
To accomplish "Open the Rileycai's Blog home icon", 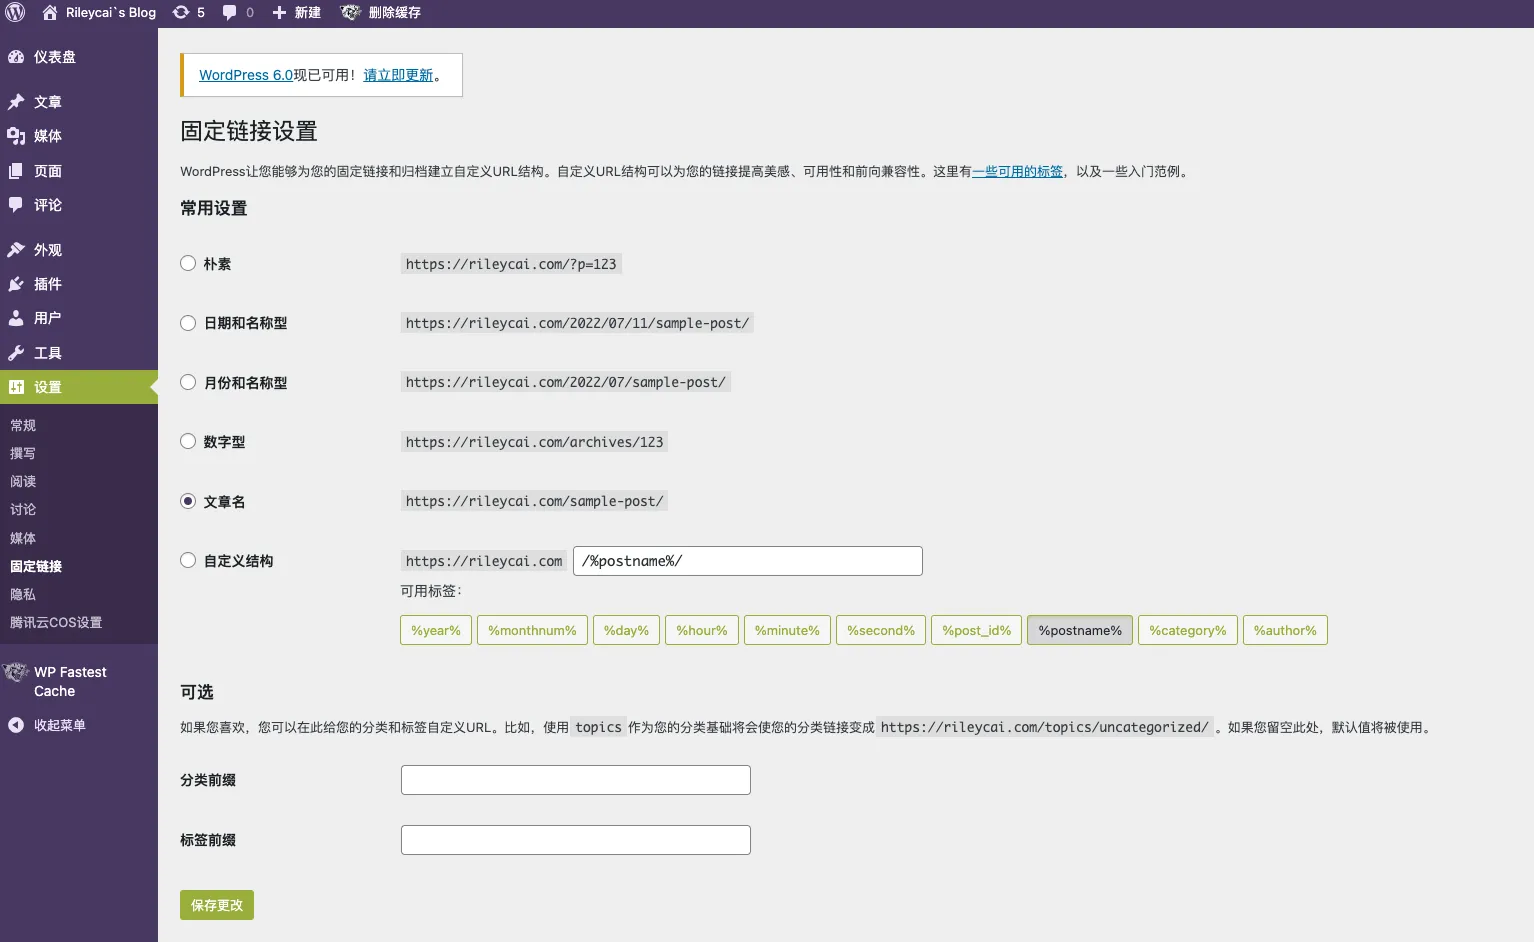I will pyautogui.click(x=50, y=12).
